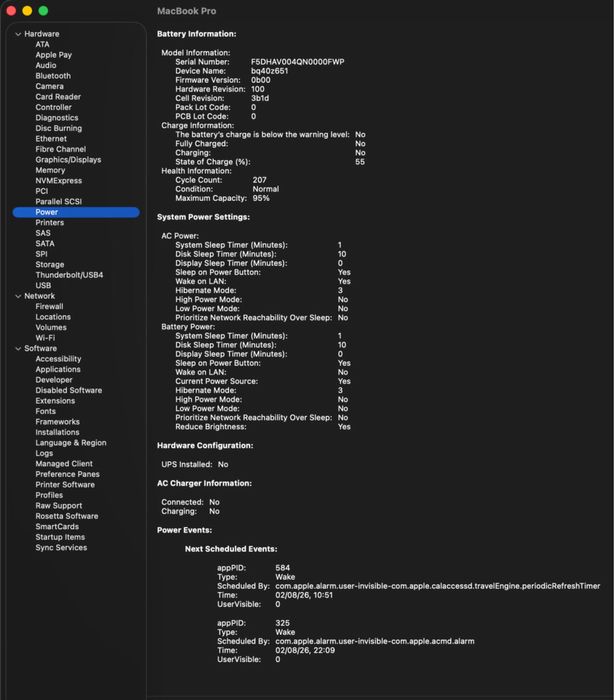This screenshot has height=700, width=614.
Task: Open Disc Burning entry
Action: pos(58,128)
